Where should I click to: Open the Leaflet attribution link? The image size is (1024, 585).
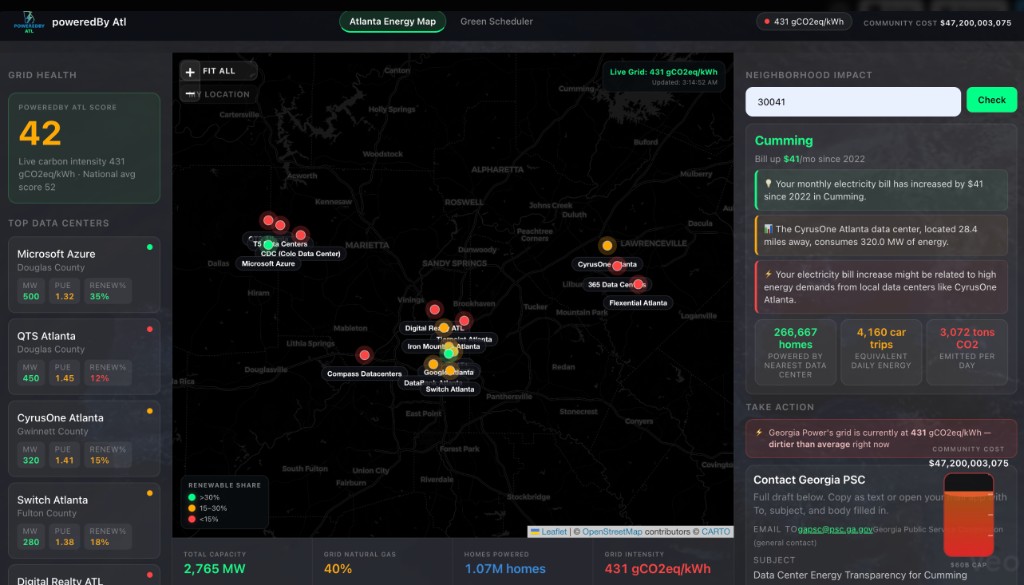(554, 531)
